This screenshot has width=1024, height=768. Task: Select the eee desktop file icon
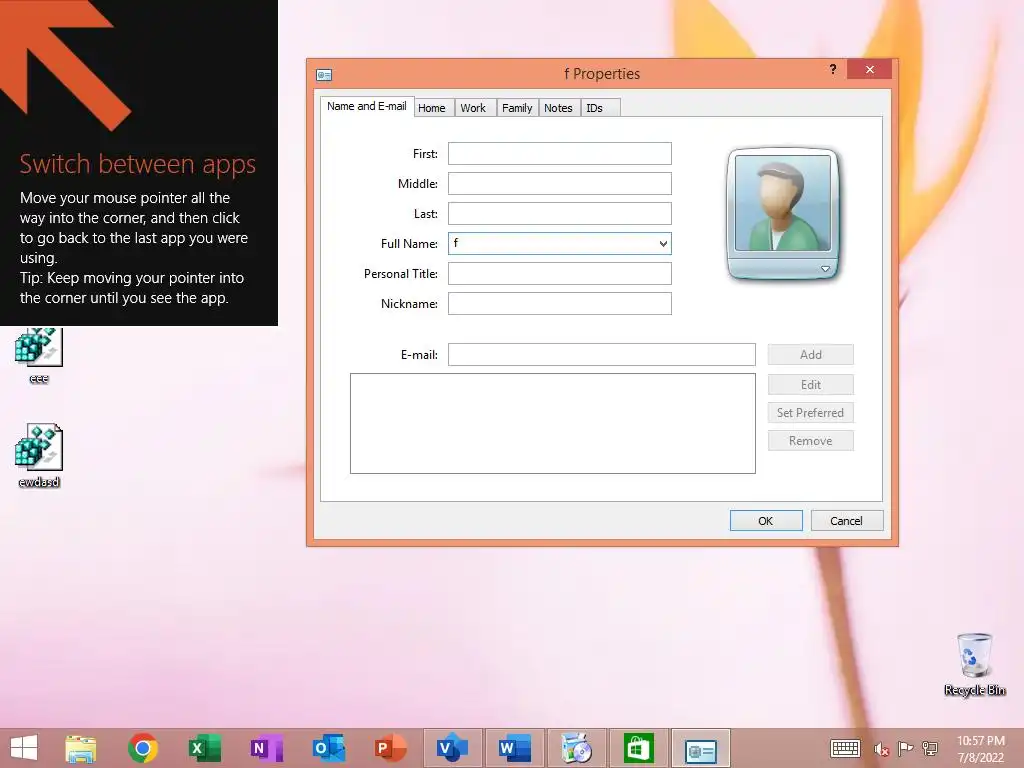(39, 355)
